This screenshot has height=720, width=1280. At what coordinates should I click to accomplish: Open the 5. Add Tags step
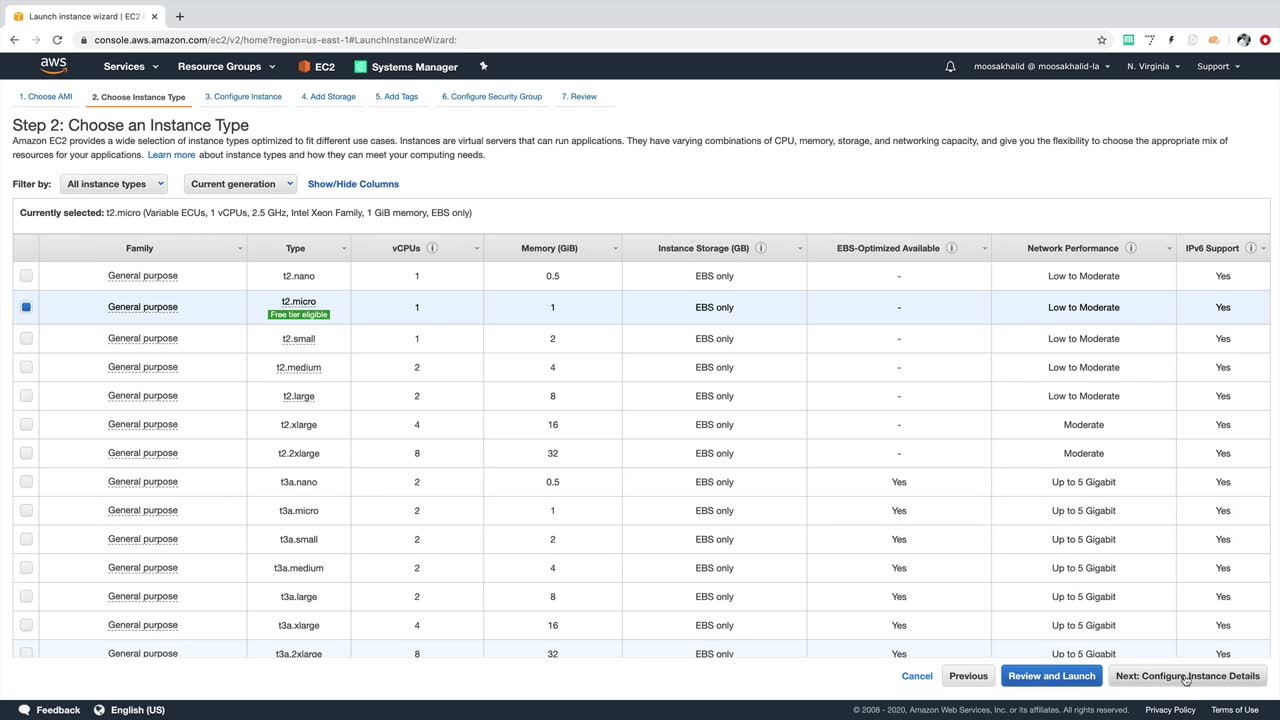click(397, 97)
